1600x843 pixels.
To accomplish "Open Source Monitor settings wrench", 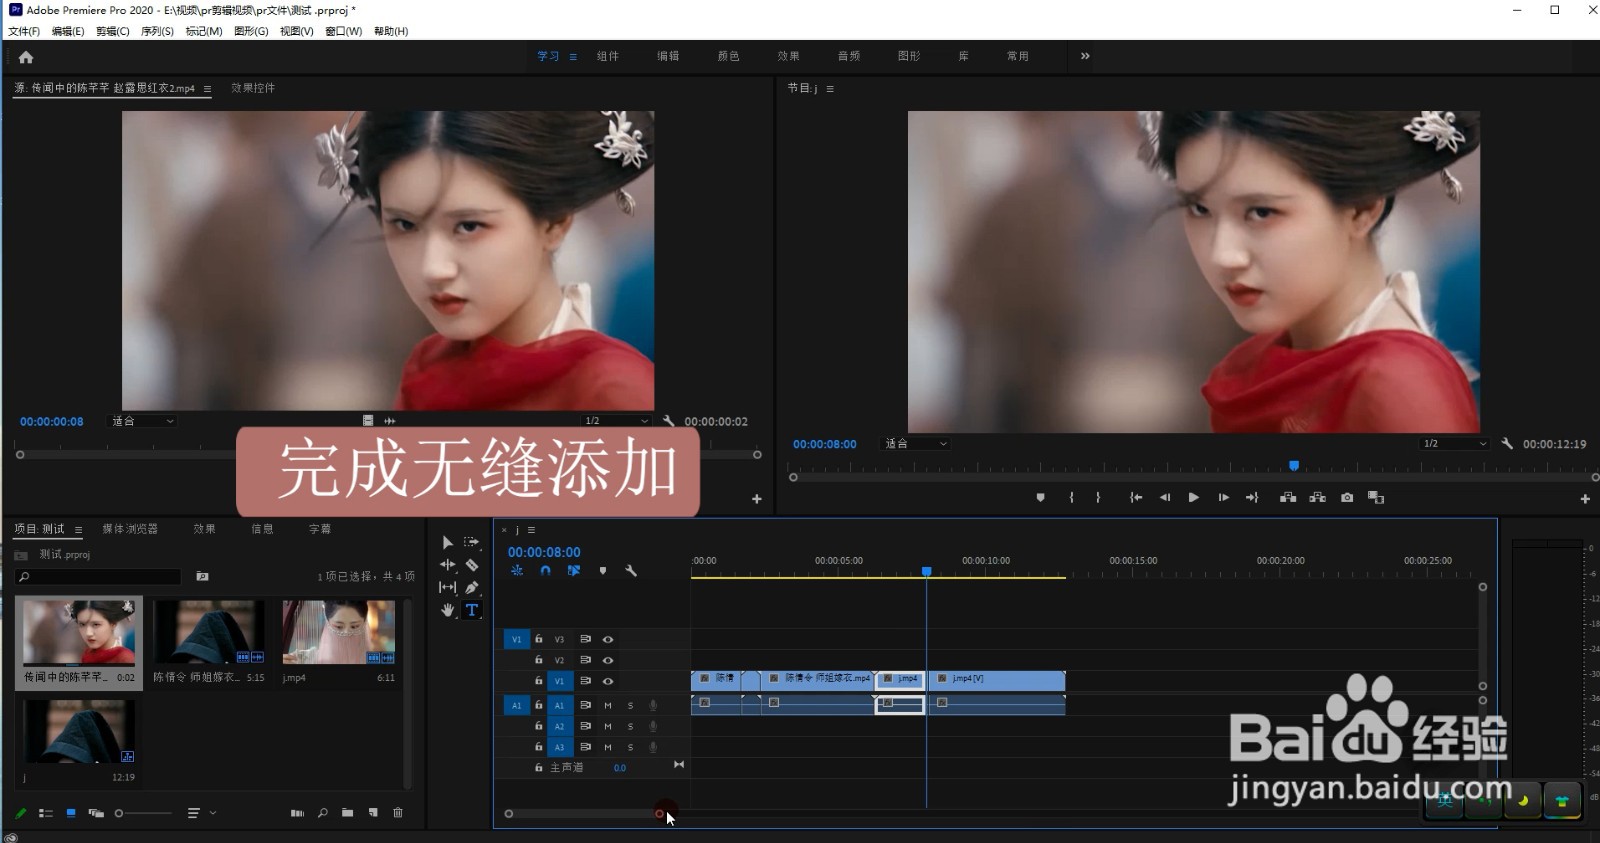I will 669,421.
